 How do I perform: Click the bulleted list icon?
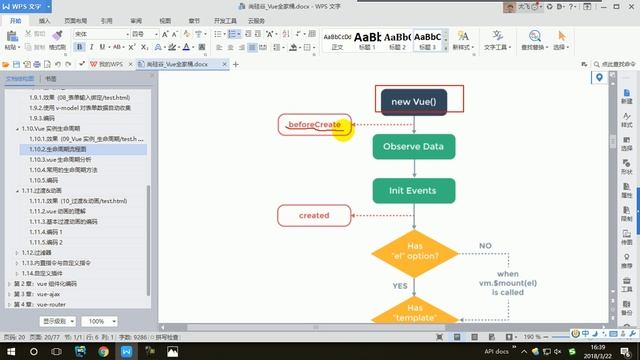tap(218, 34)
